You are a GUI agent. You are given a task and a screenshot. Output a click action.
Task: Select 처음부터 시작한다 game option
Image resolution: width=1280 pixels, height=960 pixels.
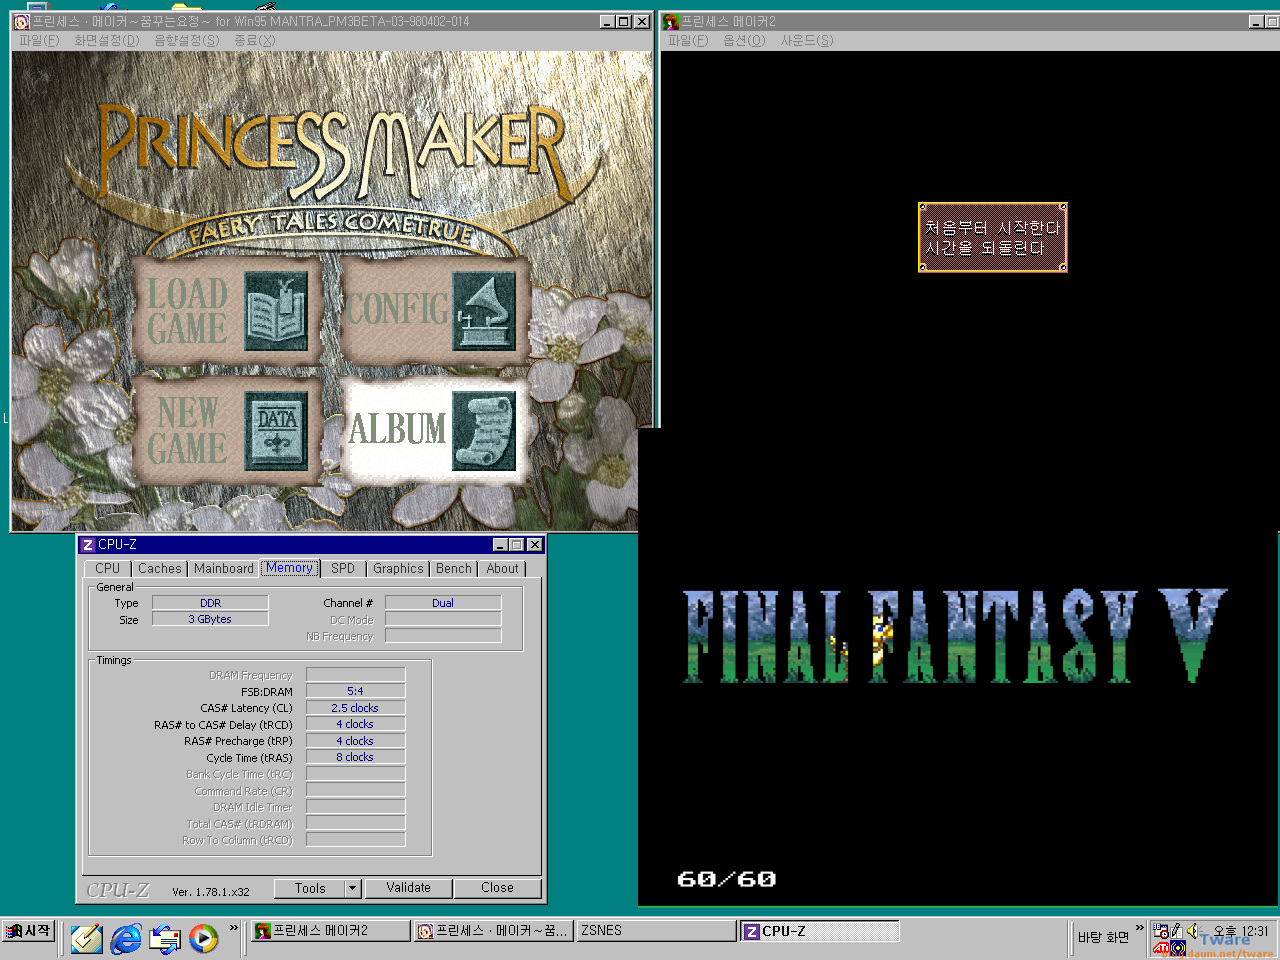pyautogui.click(x=992, y=228)
